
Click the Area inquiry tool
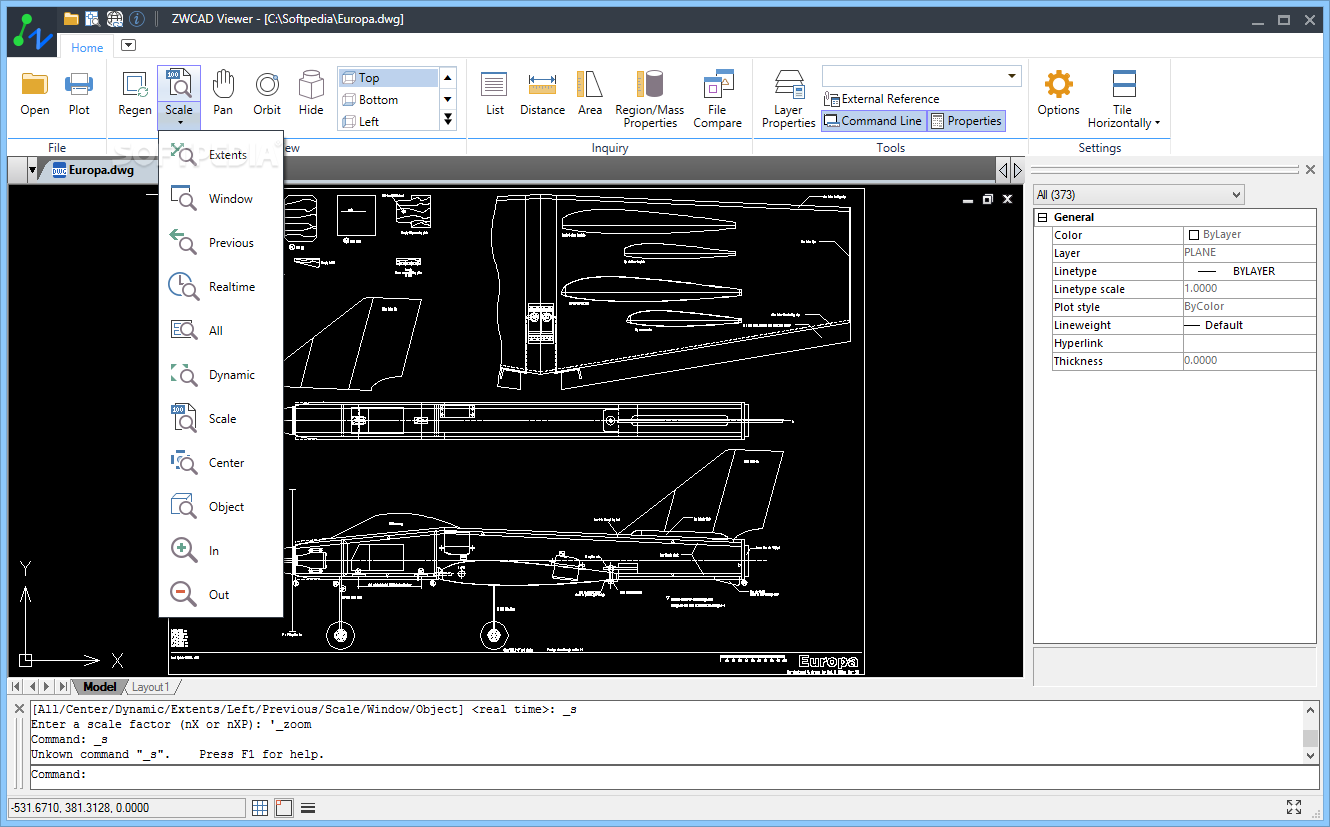point(590,94)
